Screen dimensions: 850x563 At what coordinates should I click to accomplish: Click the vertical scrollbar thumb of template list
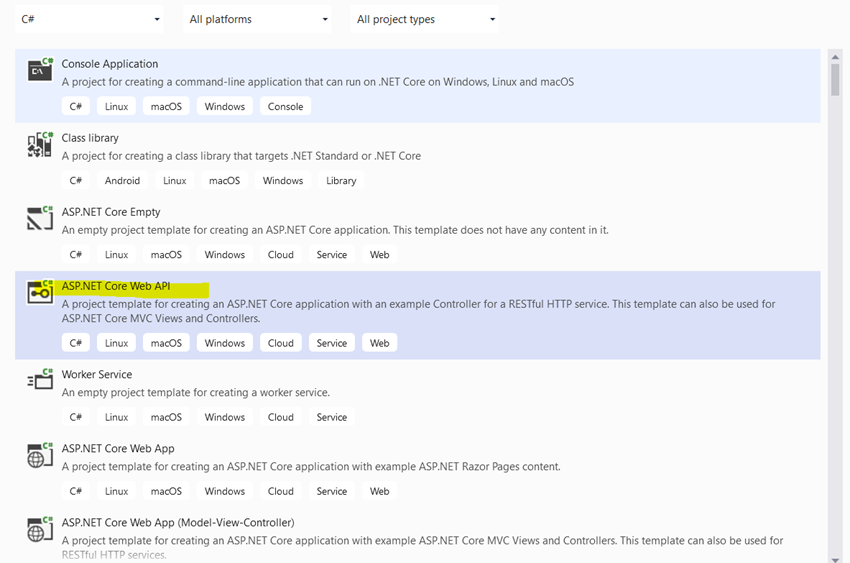835,80
